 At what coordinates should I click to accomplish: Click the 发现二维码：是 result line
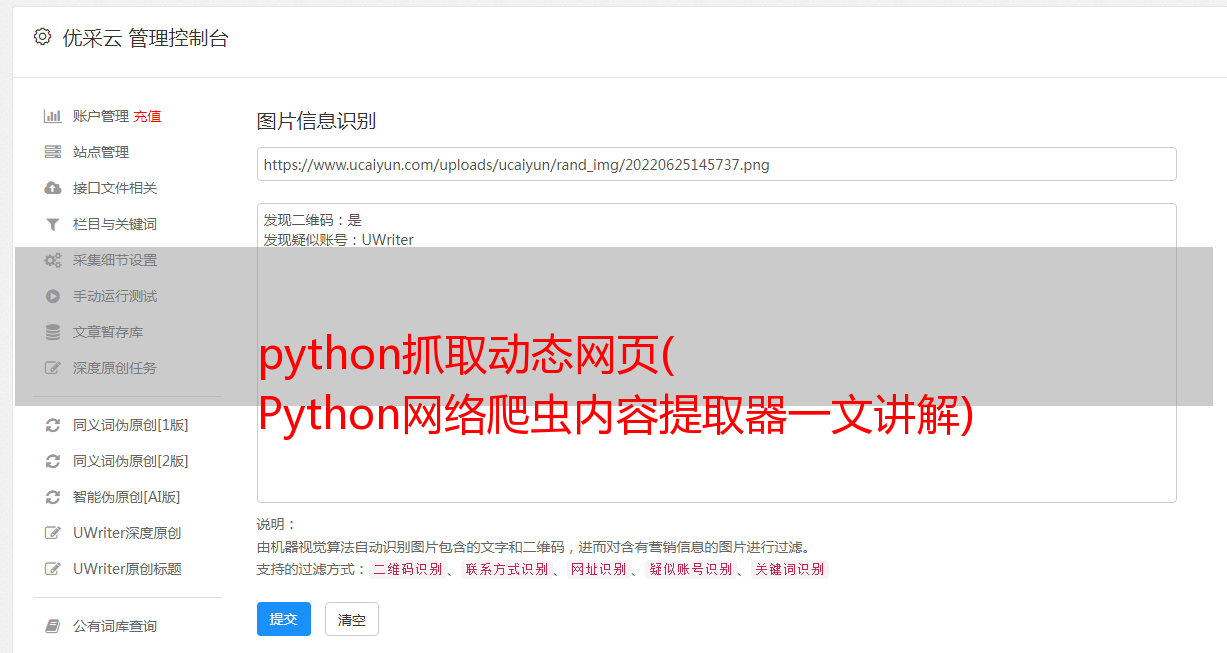(x=313, y=219)
